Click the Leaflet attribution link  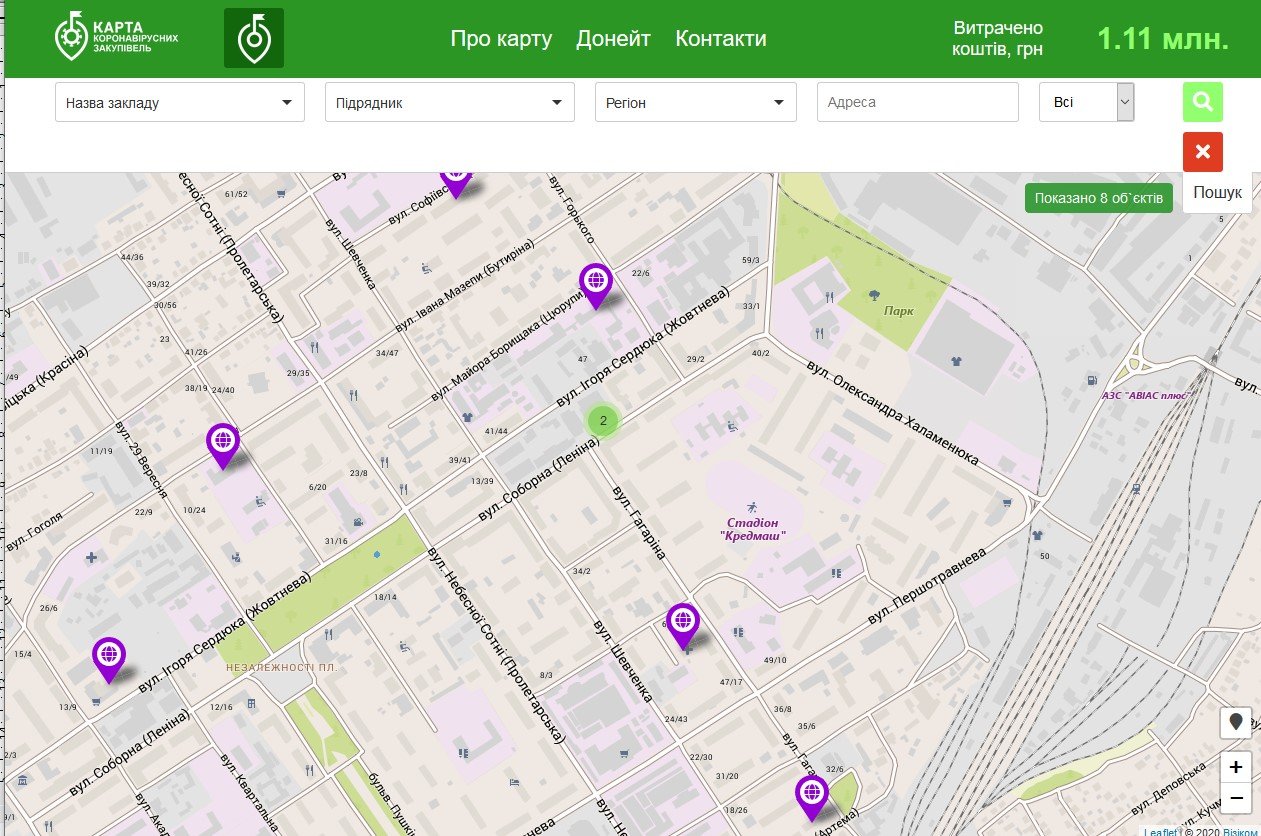click(x=1160, y=831)
